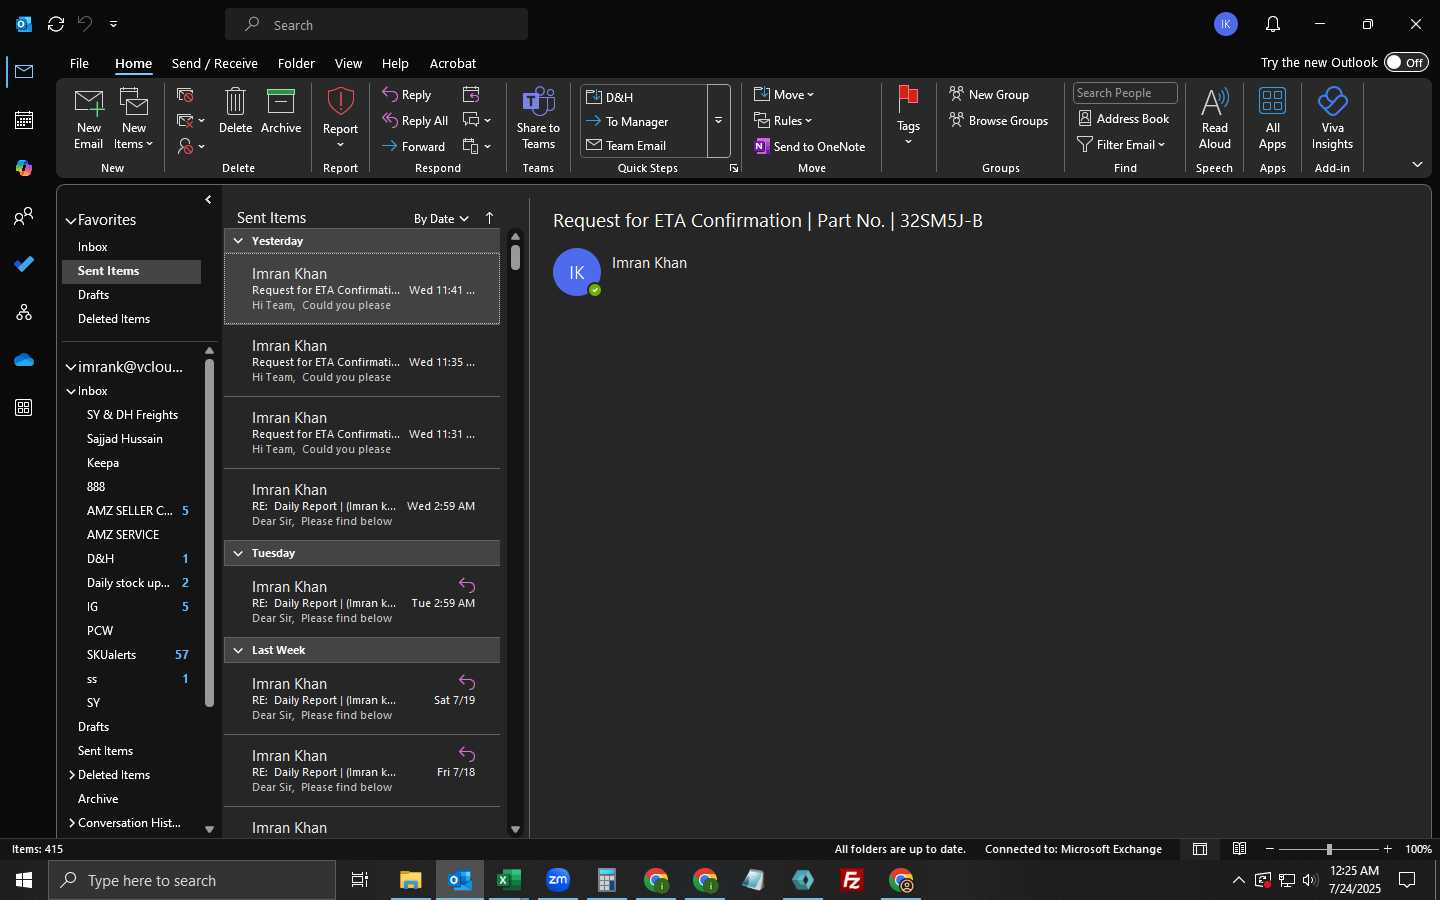Forward the selected message

(x=414, y=146)
